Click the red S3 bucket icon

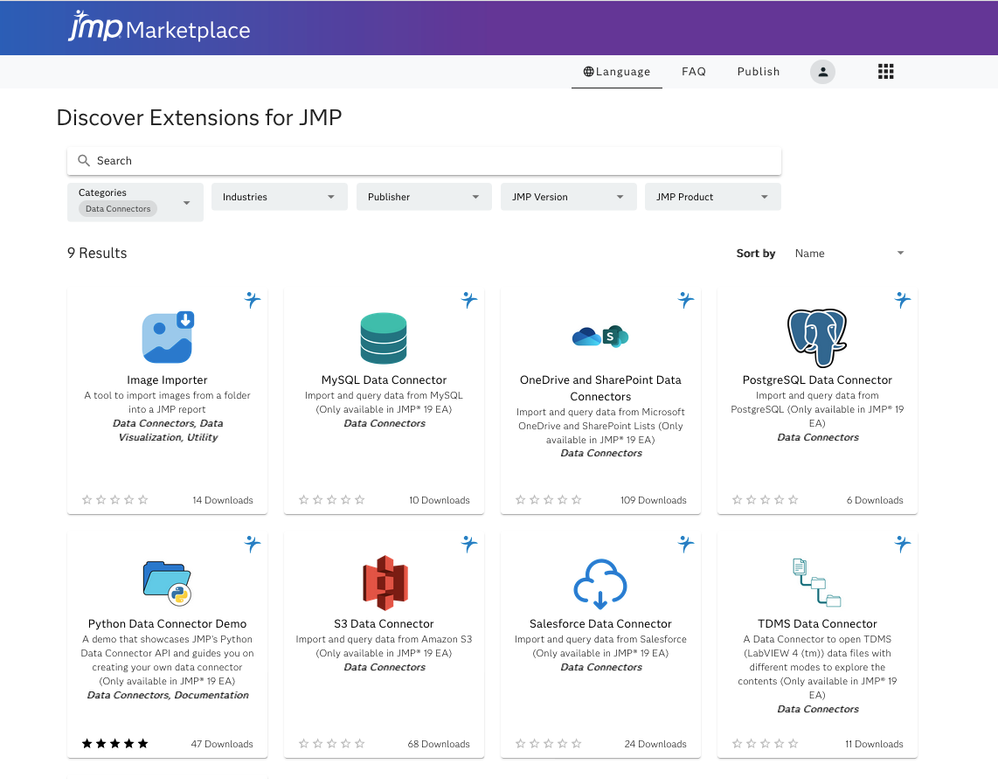[384, 583]
